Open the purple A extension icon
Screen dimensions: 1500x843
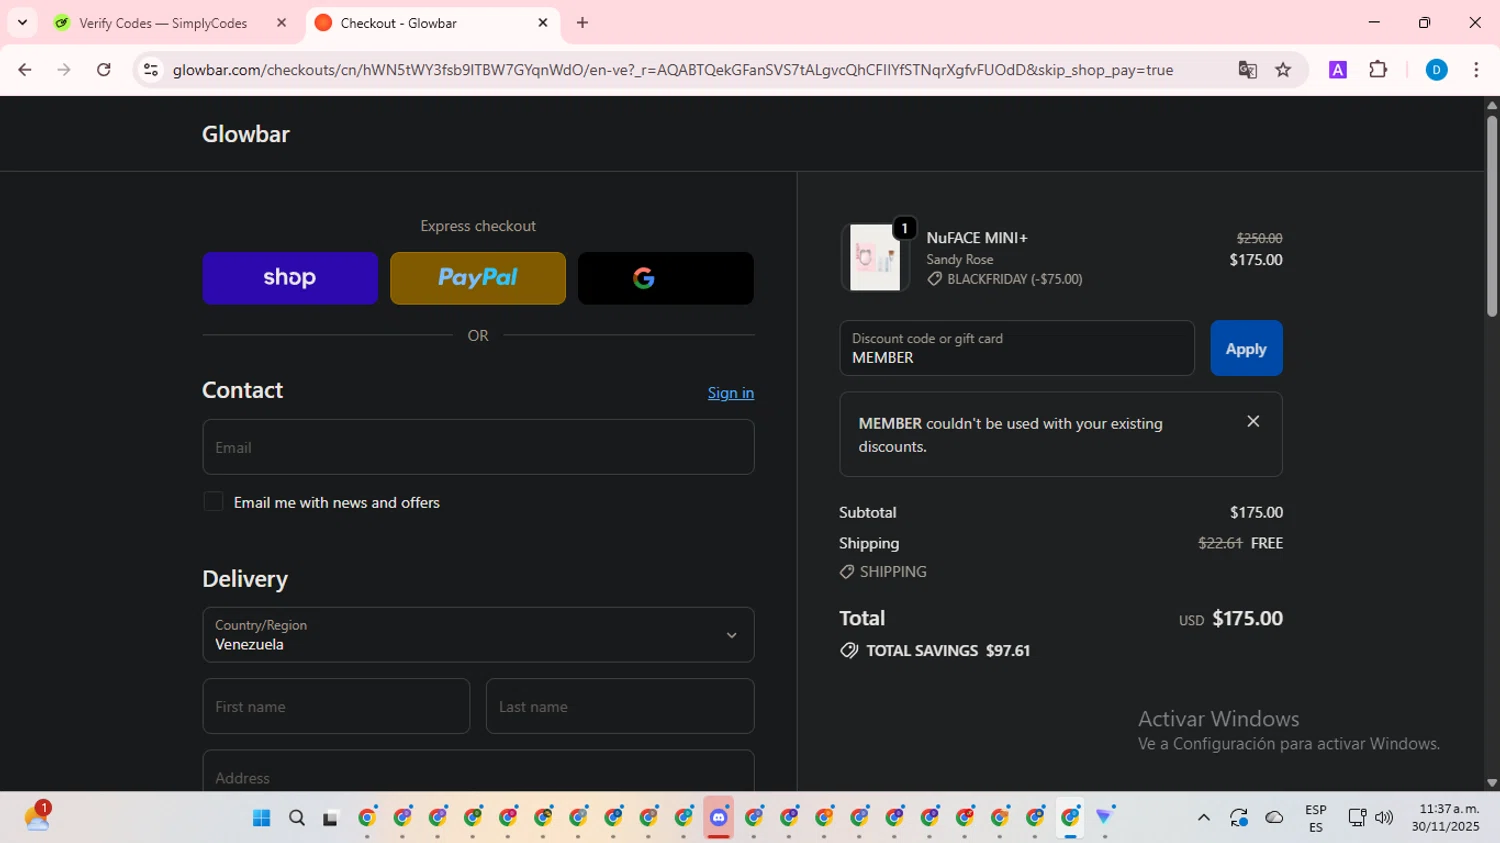[x=1338, y=70]
